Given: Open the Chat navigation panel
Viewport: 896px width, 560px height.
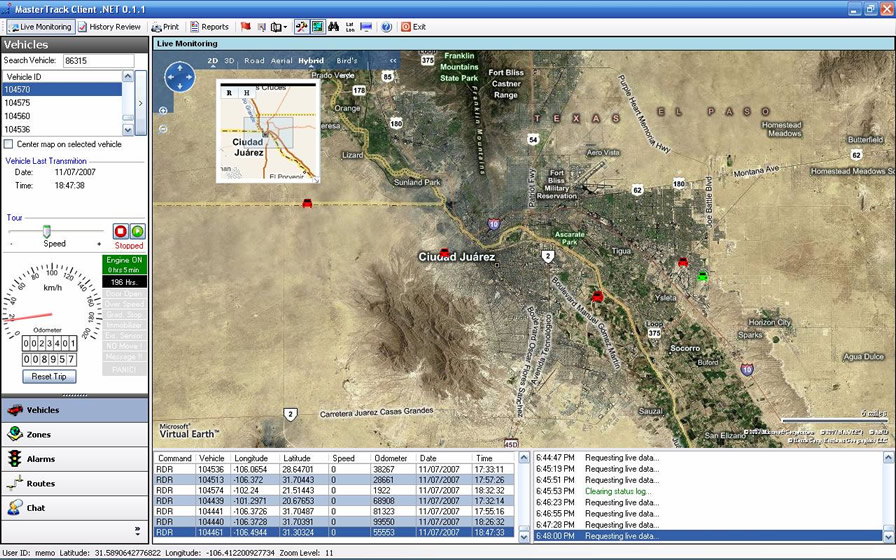Looking at the screenshot, I should click(75, 508).
